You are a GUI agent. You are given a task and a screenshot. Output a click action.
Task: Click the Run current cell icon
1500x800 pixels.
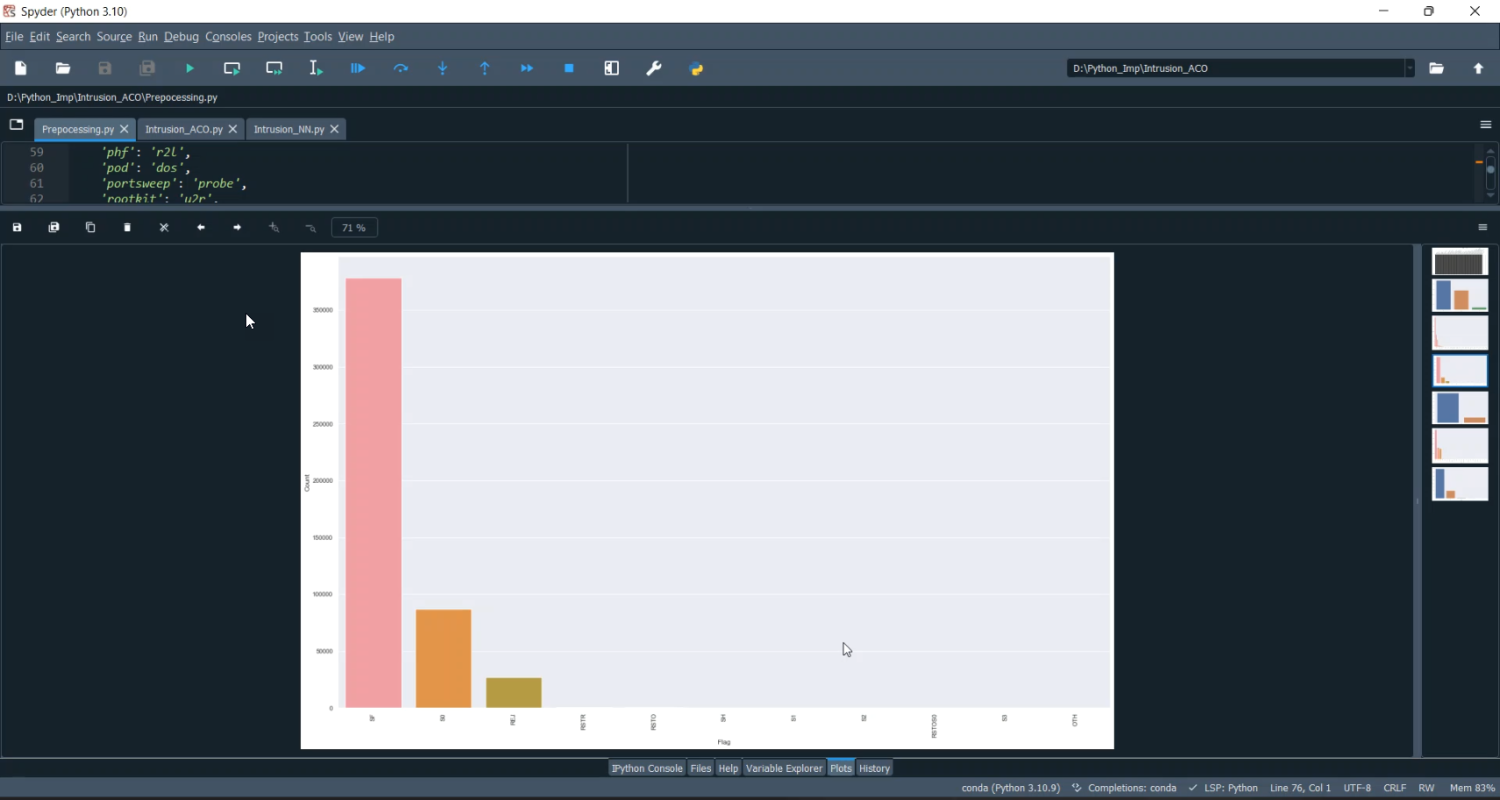point(232,68)
